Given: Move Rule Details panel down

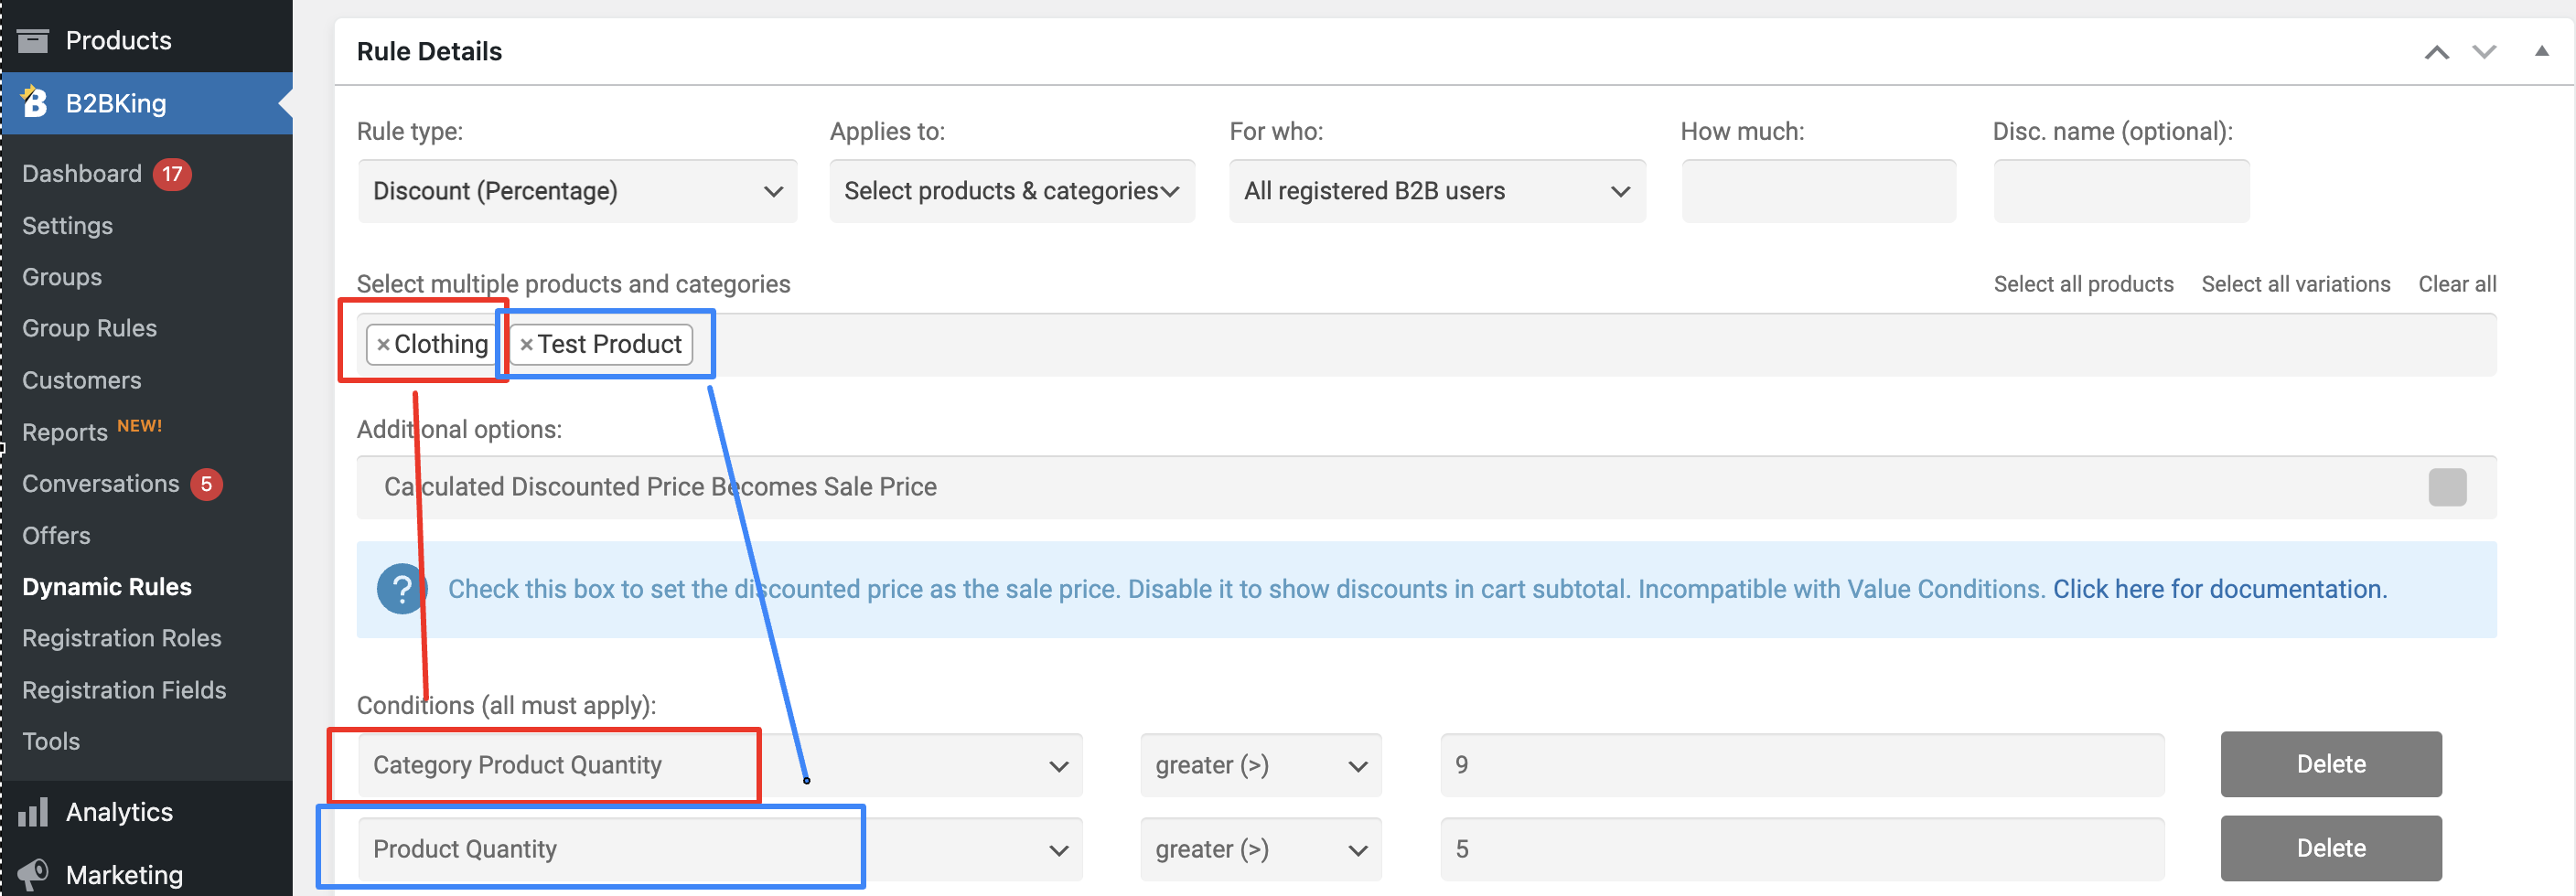Looking at the screenshot, I should 2485,52.
